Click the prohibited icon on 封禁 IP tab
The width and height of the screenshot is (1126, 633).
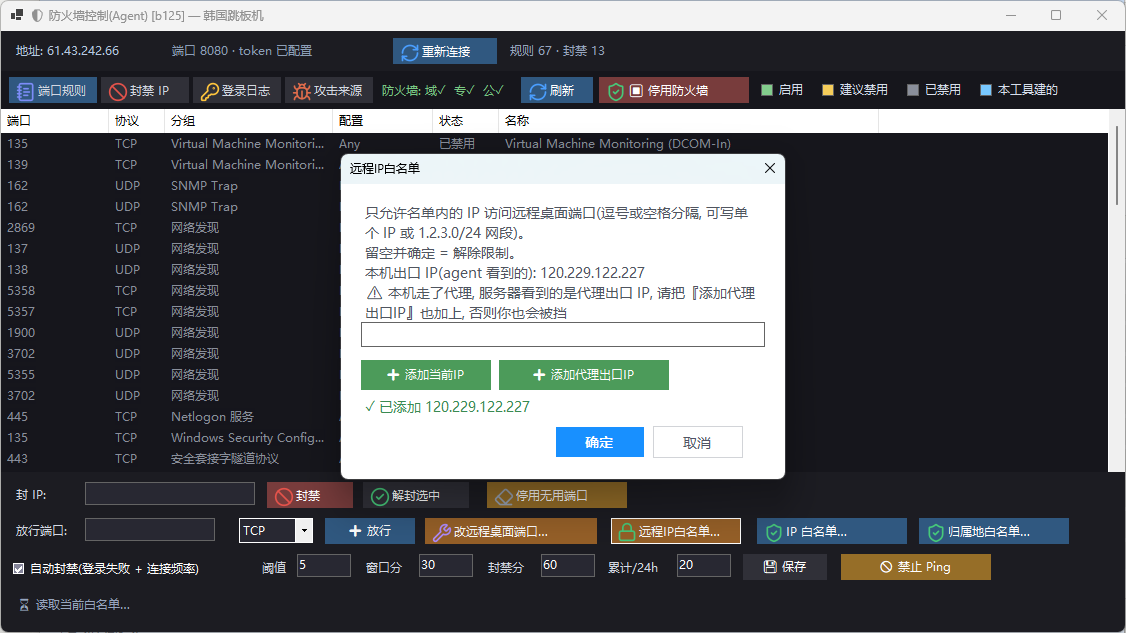click(118, 91)
